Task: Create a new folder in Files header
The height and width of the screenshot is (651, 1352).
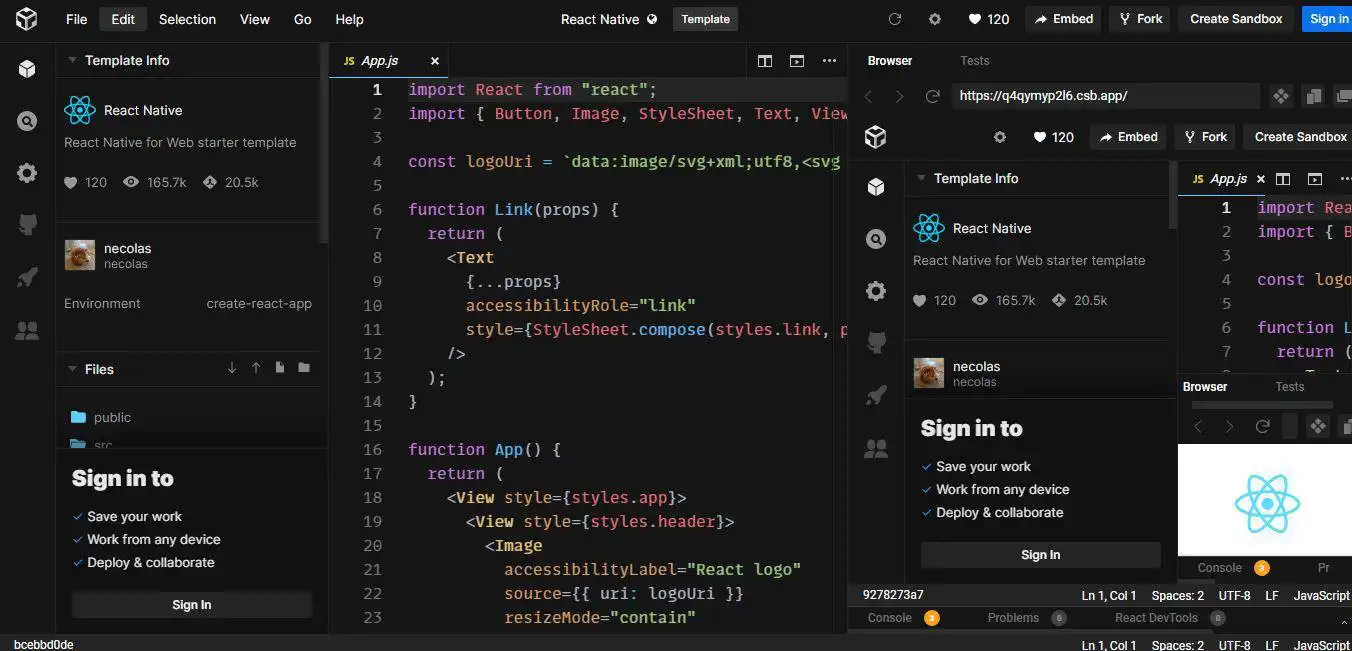Action: (304, 368)
